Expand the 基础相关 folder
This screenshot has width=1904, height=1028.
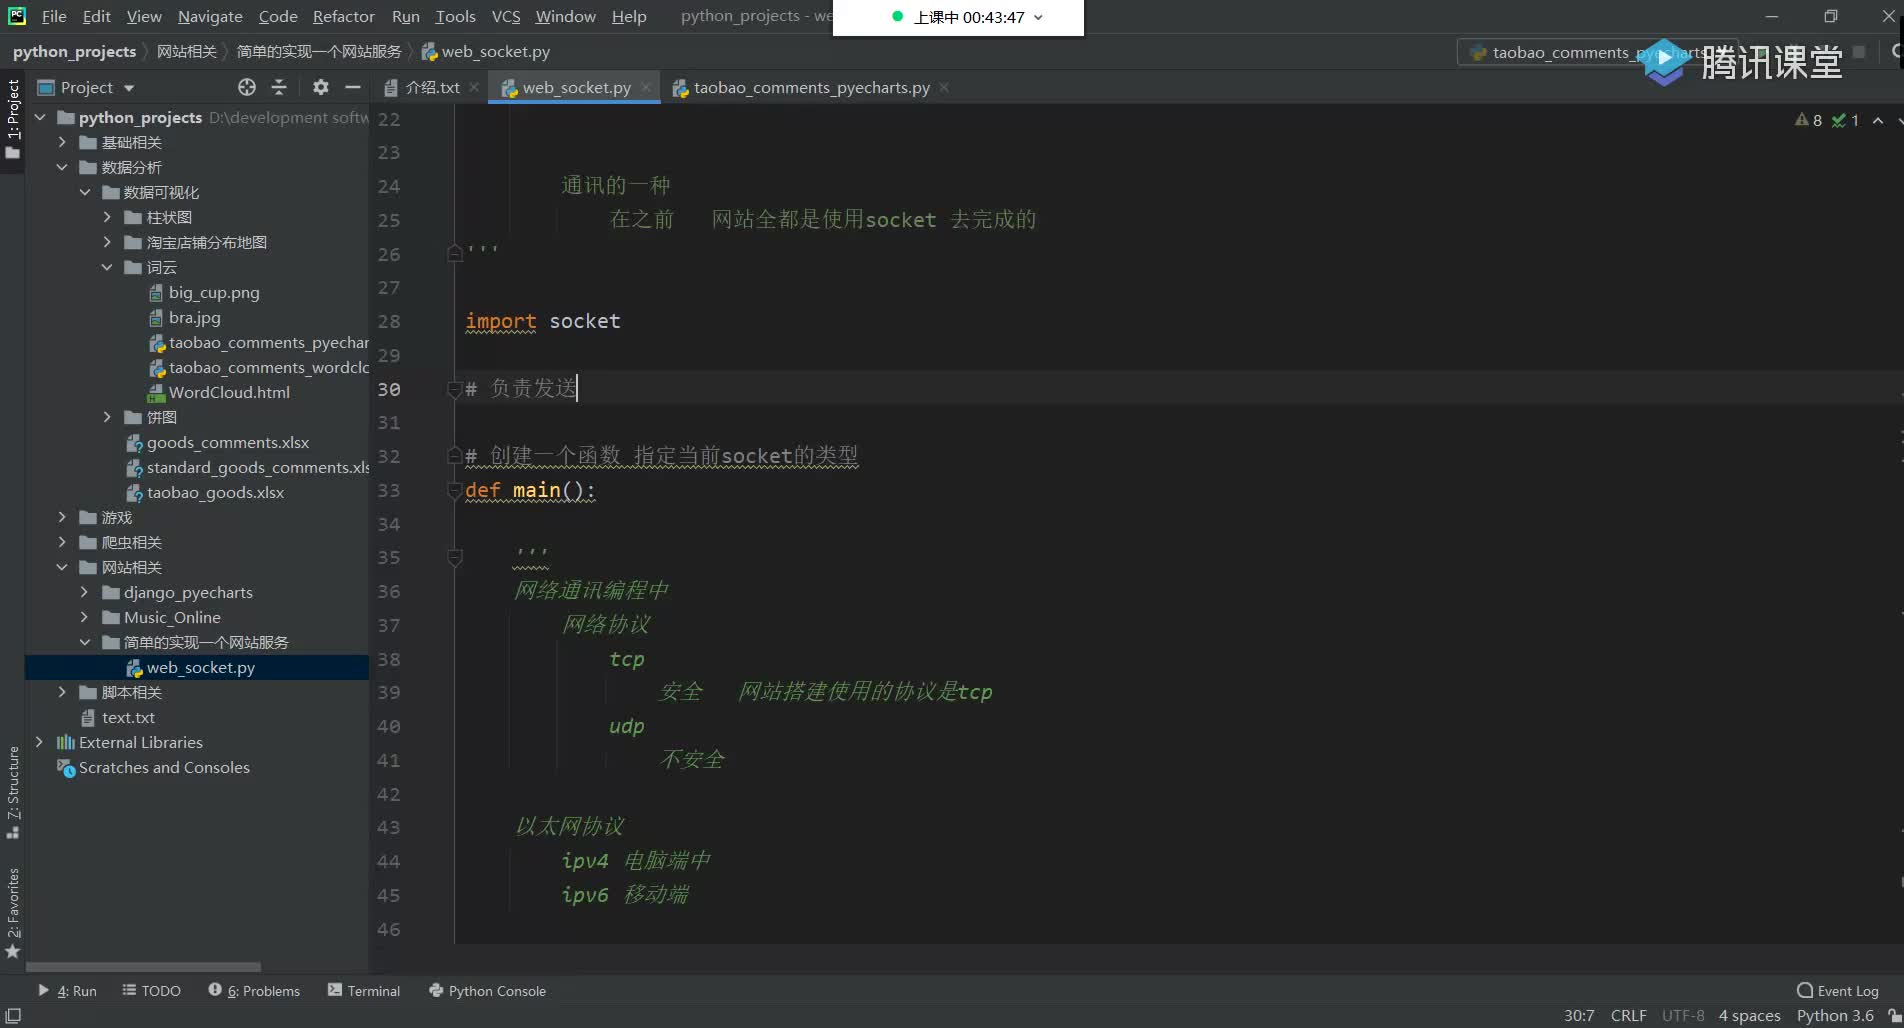[x=62, y=142]
